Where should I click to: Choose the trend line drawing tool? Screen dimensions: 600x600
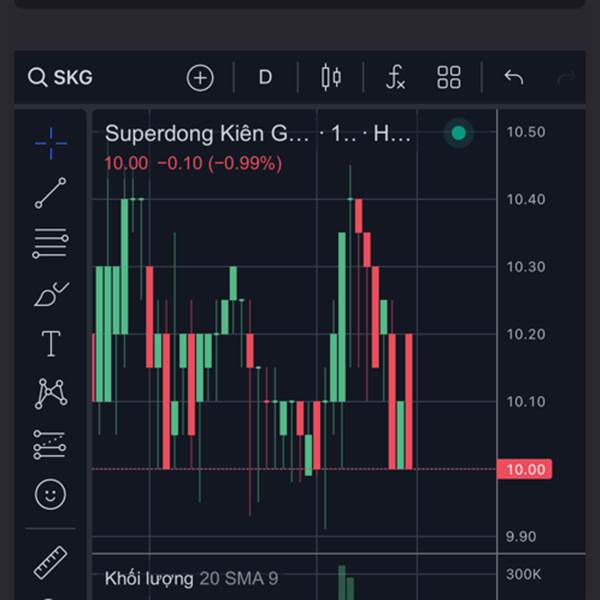click(x=51, y=193)
